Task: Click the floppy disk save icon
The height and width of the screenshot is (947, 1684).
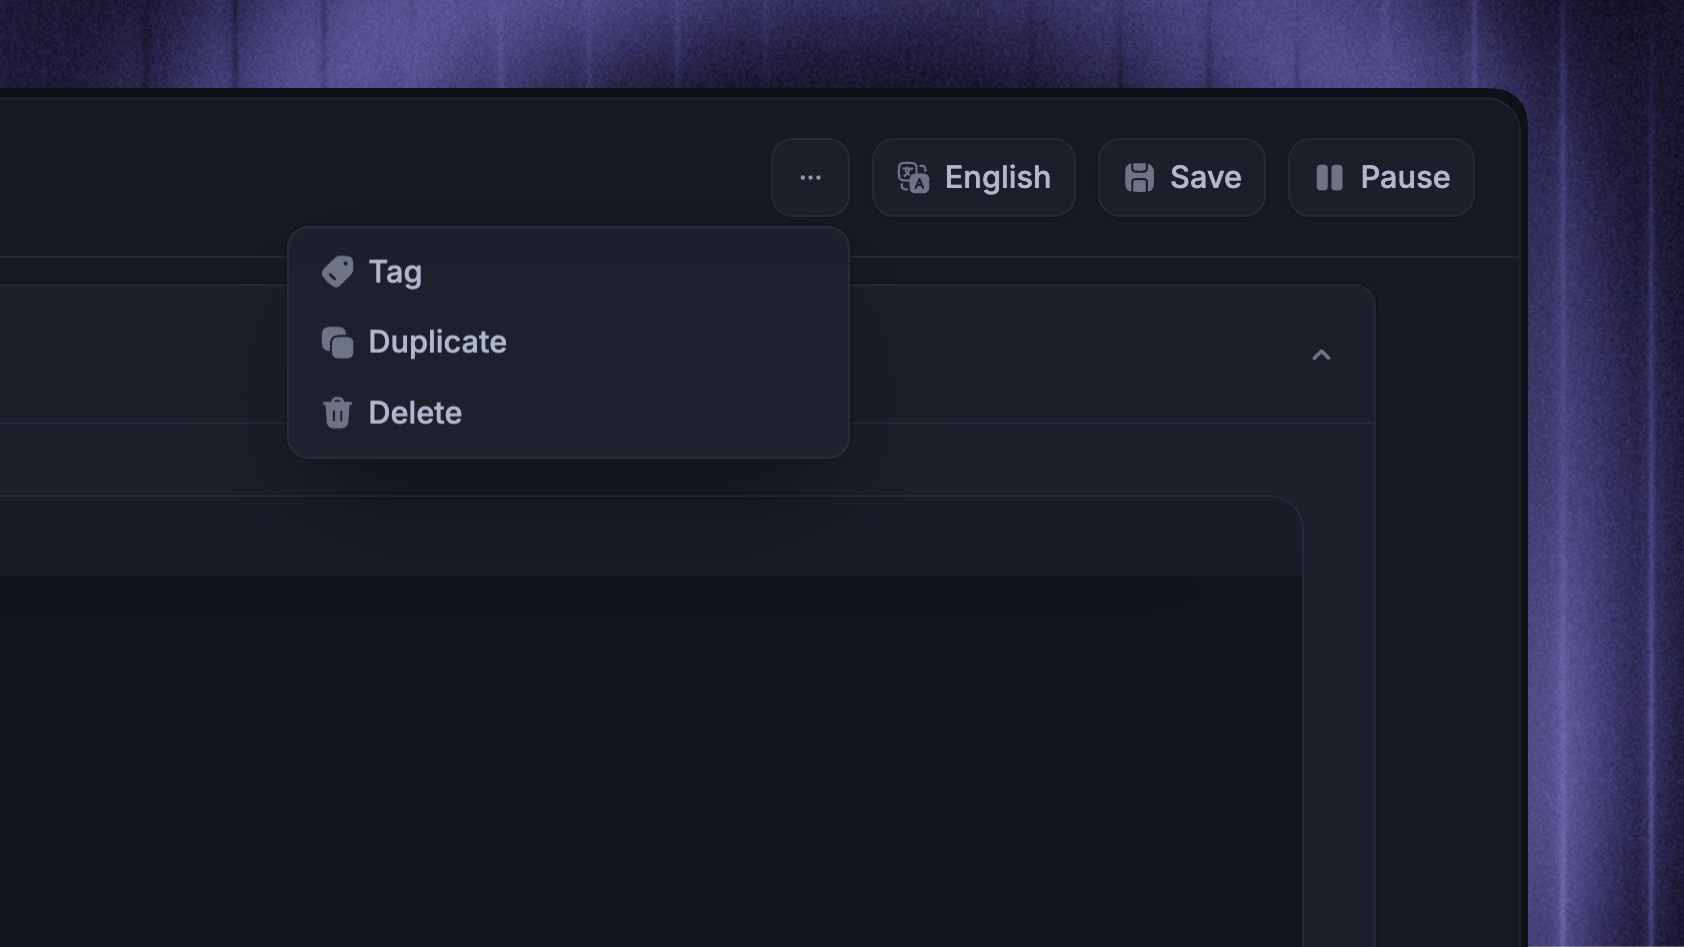Action: pyautogui.click(x=1139, y=178)
